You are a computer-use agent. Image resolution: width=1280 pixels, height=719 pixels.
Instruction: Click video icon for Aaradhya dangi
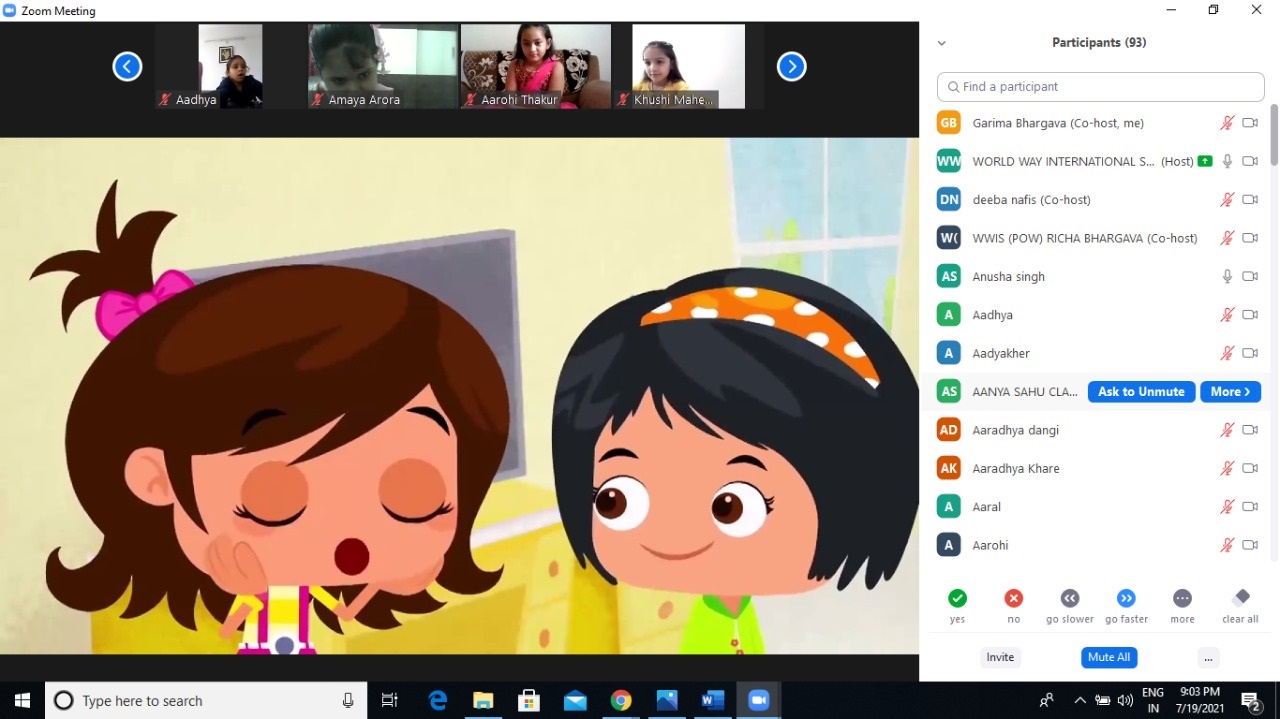point(1250,430)
